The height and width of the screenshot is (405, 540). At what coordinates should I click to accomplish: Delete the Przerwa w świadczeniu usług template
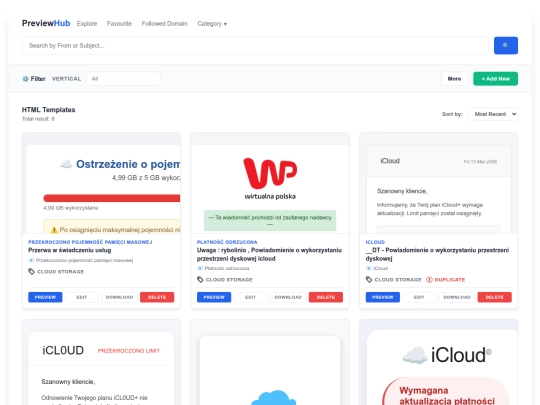point(157,297)
